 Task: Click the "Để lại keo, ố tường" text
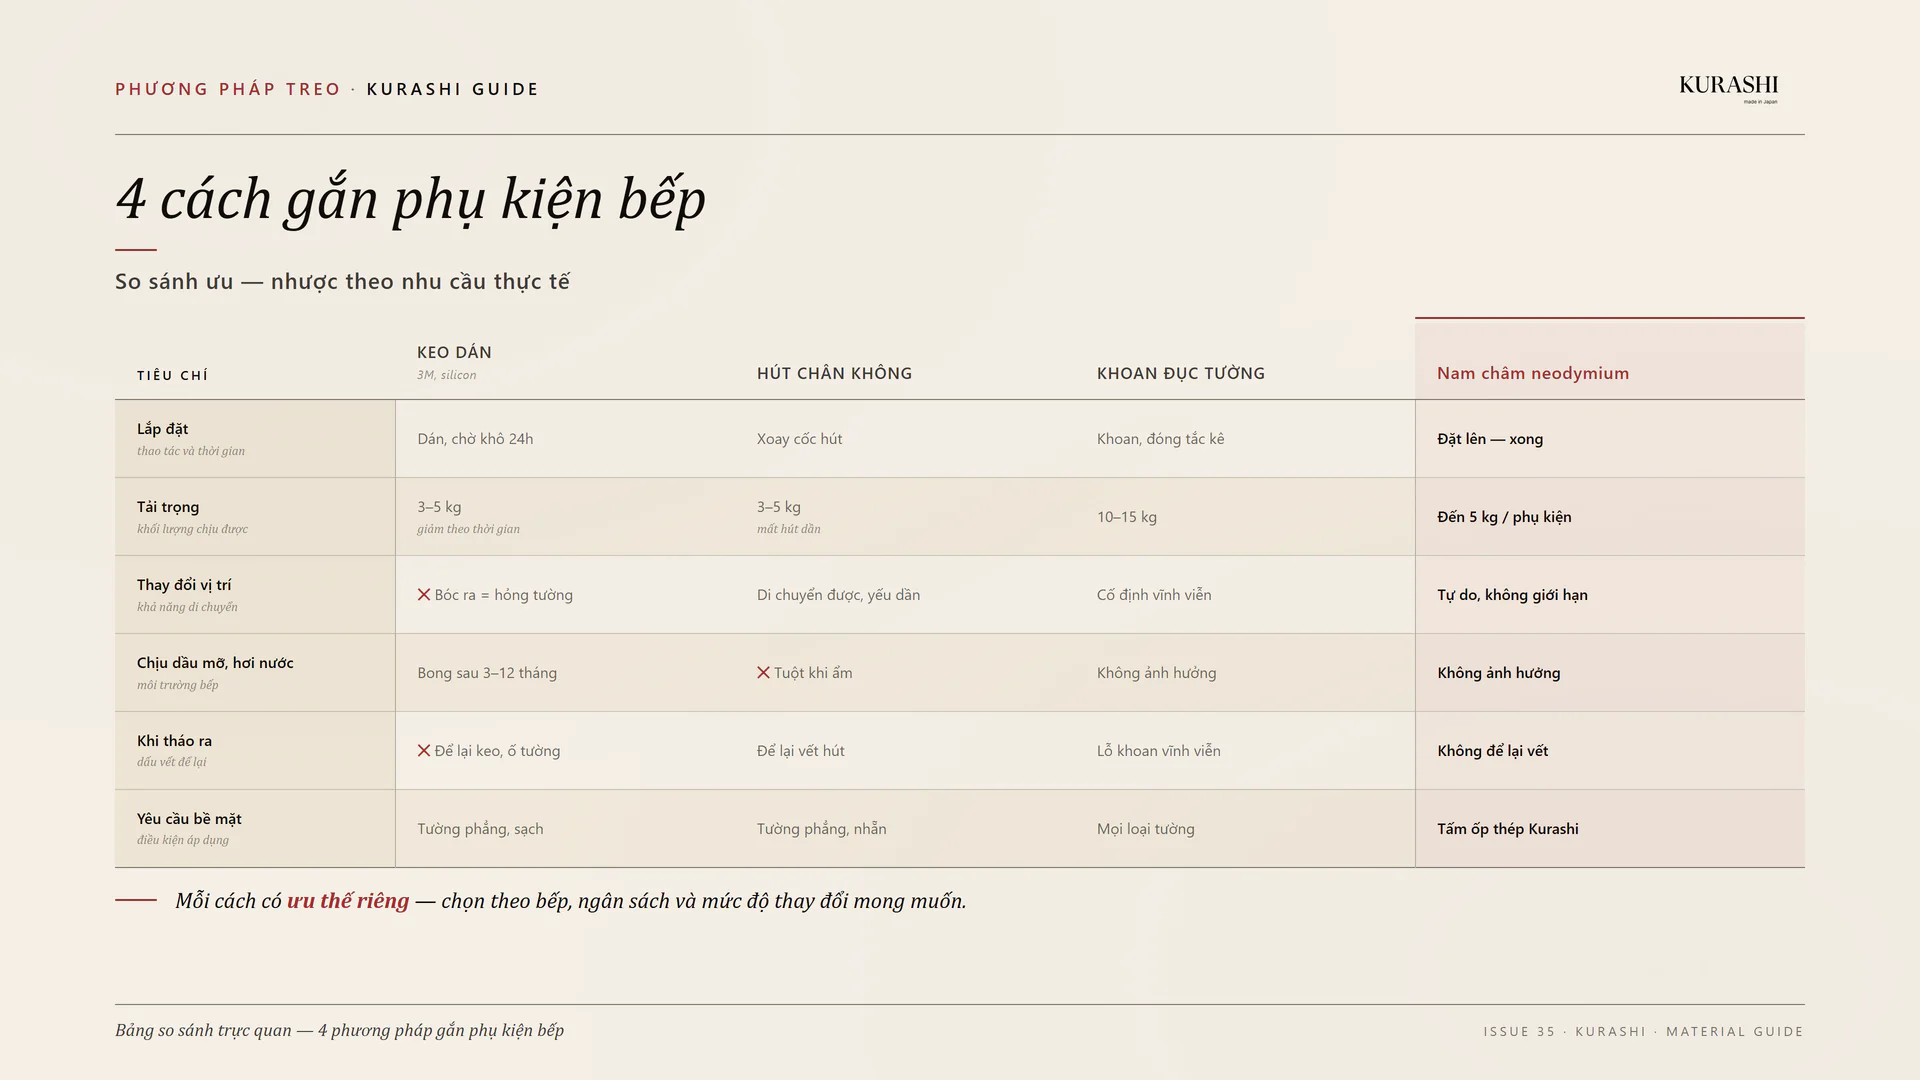point(497,751)
